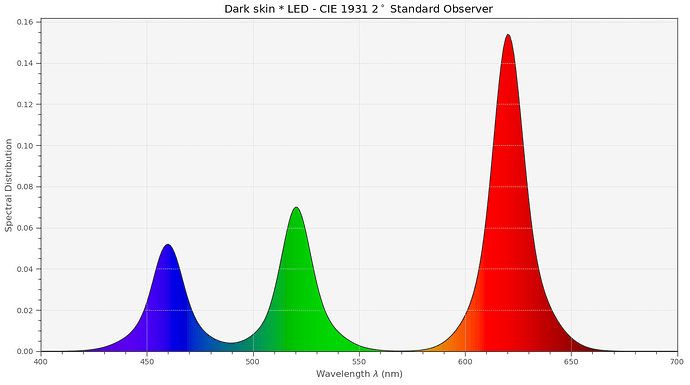Click the Wavelength λ (nm) axis label
The image size is (690, 385).
359,374
